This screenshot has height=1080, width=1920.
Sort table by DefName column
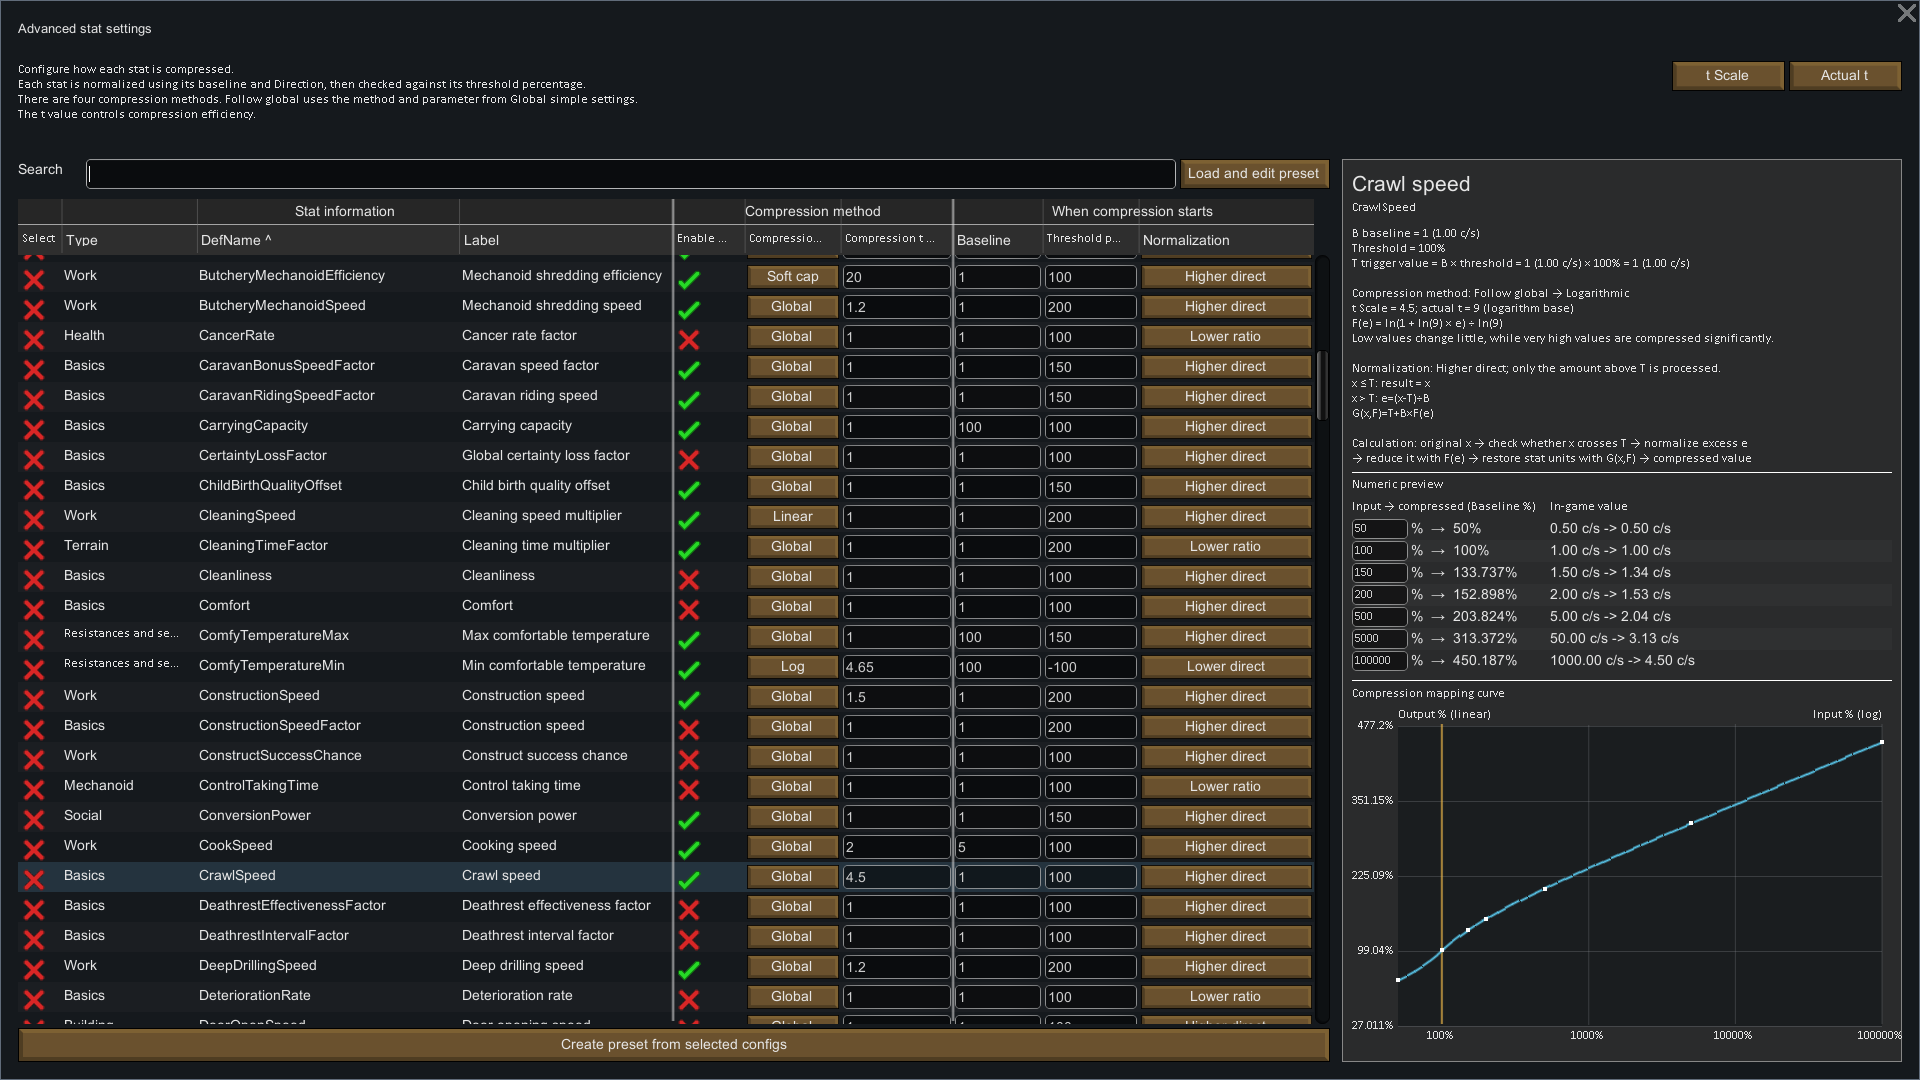tap(328, 240)
